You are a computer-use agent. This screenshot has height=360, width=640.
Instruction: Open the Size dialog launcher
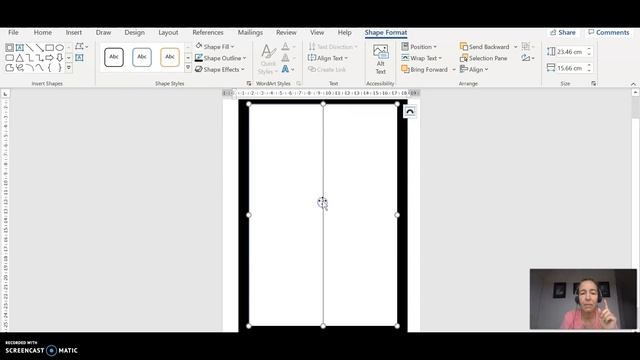pos(593,83)
